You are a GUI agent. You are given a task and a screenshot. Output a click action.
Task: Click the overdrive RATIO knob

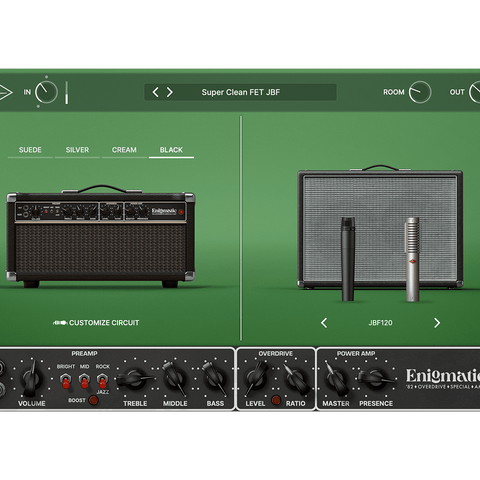[296, 379]
